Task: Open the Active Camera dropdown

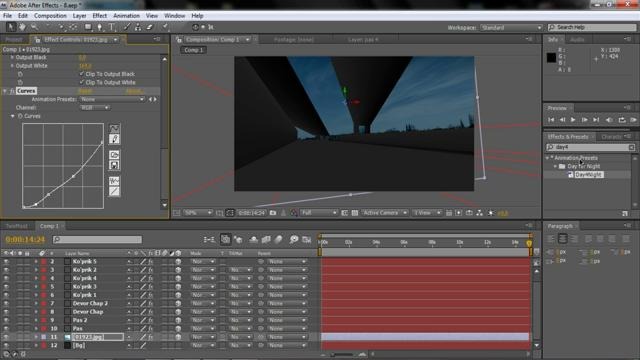Action: 384,213
